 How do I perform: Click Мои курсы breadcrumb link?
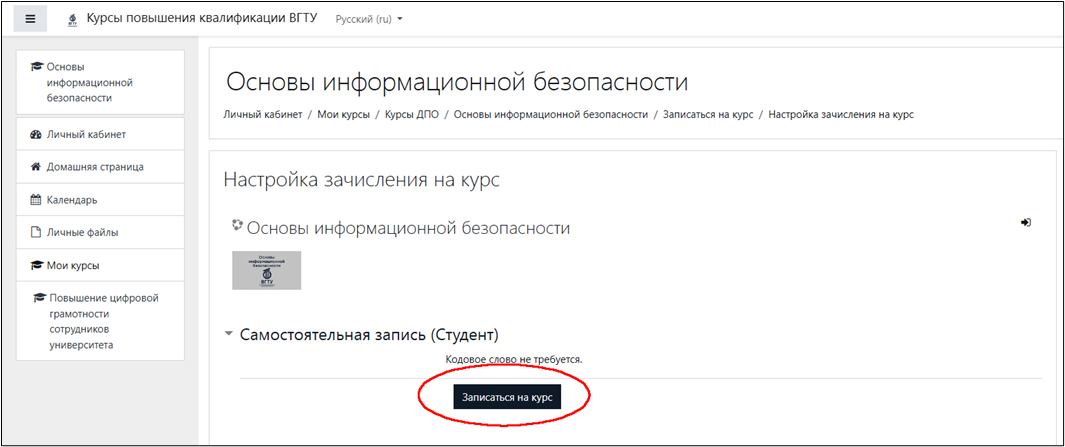click(343, 115)
